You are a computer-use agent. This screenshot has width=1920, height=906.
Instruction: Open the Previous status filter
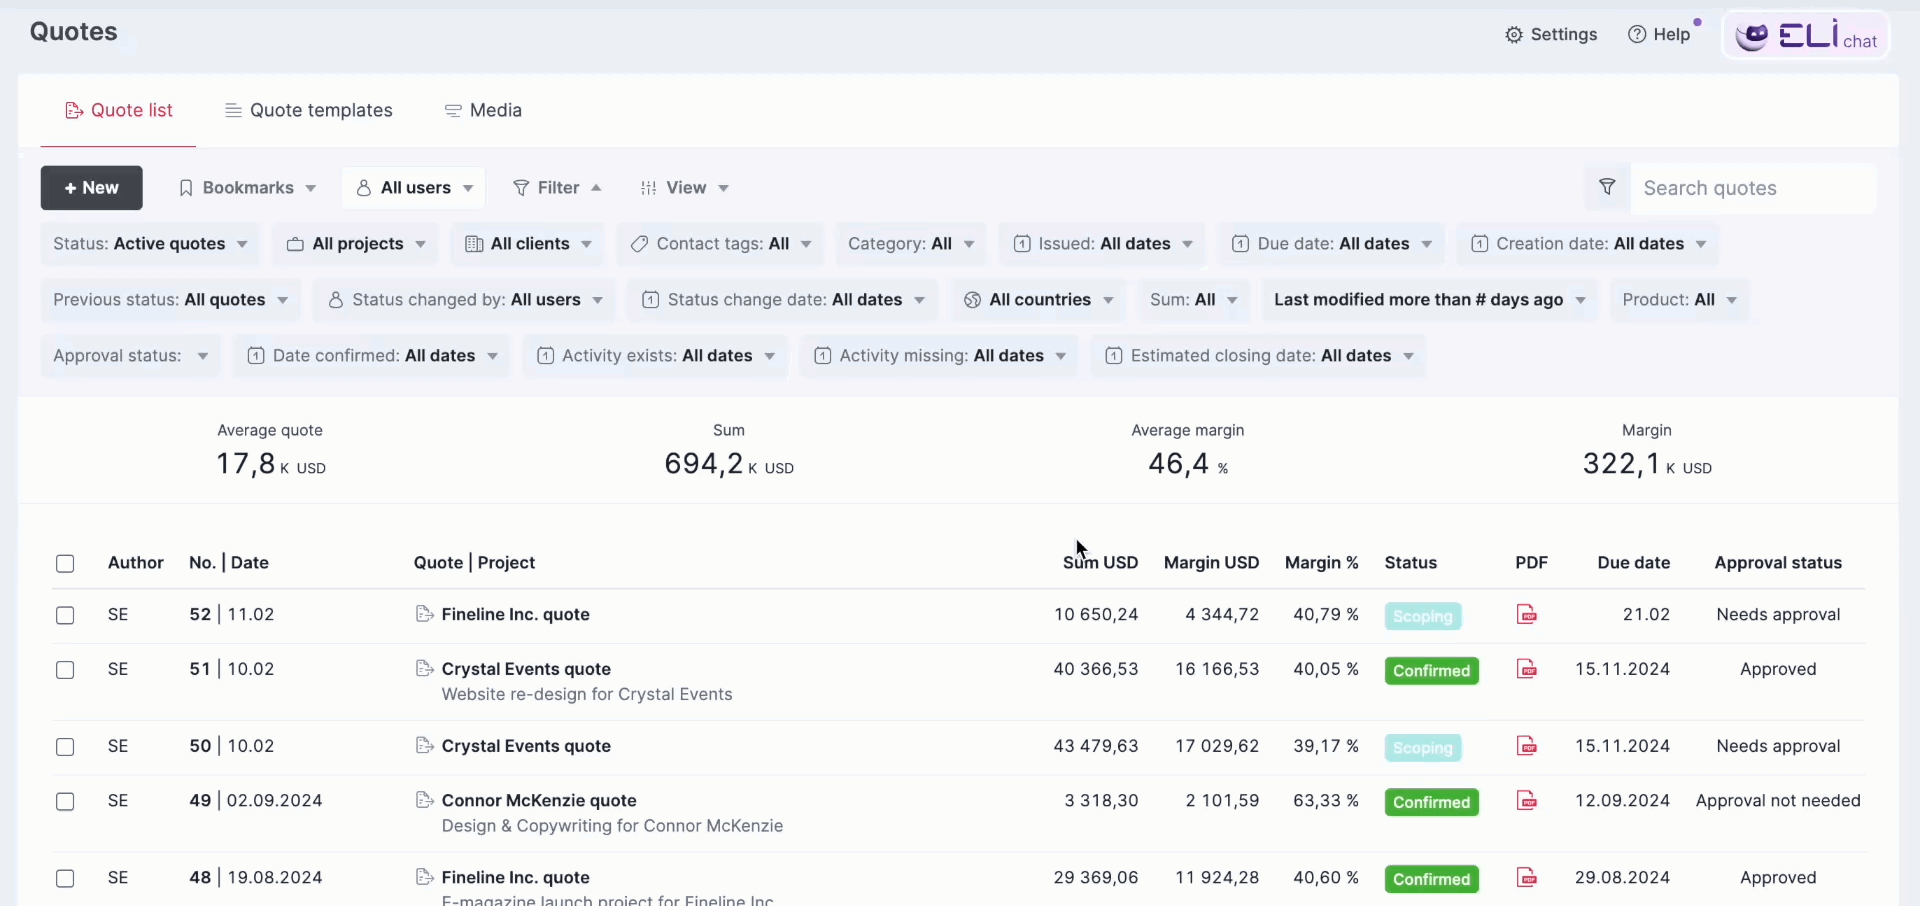click(171, 300)
